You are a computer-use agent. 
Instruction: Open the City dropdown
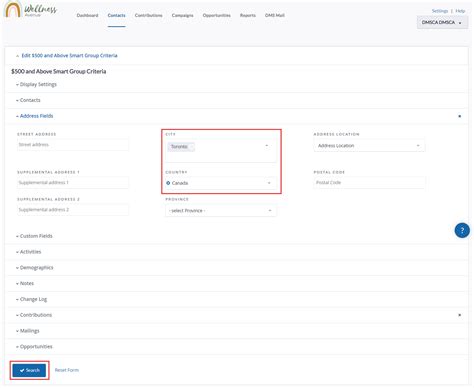221,151
